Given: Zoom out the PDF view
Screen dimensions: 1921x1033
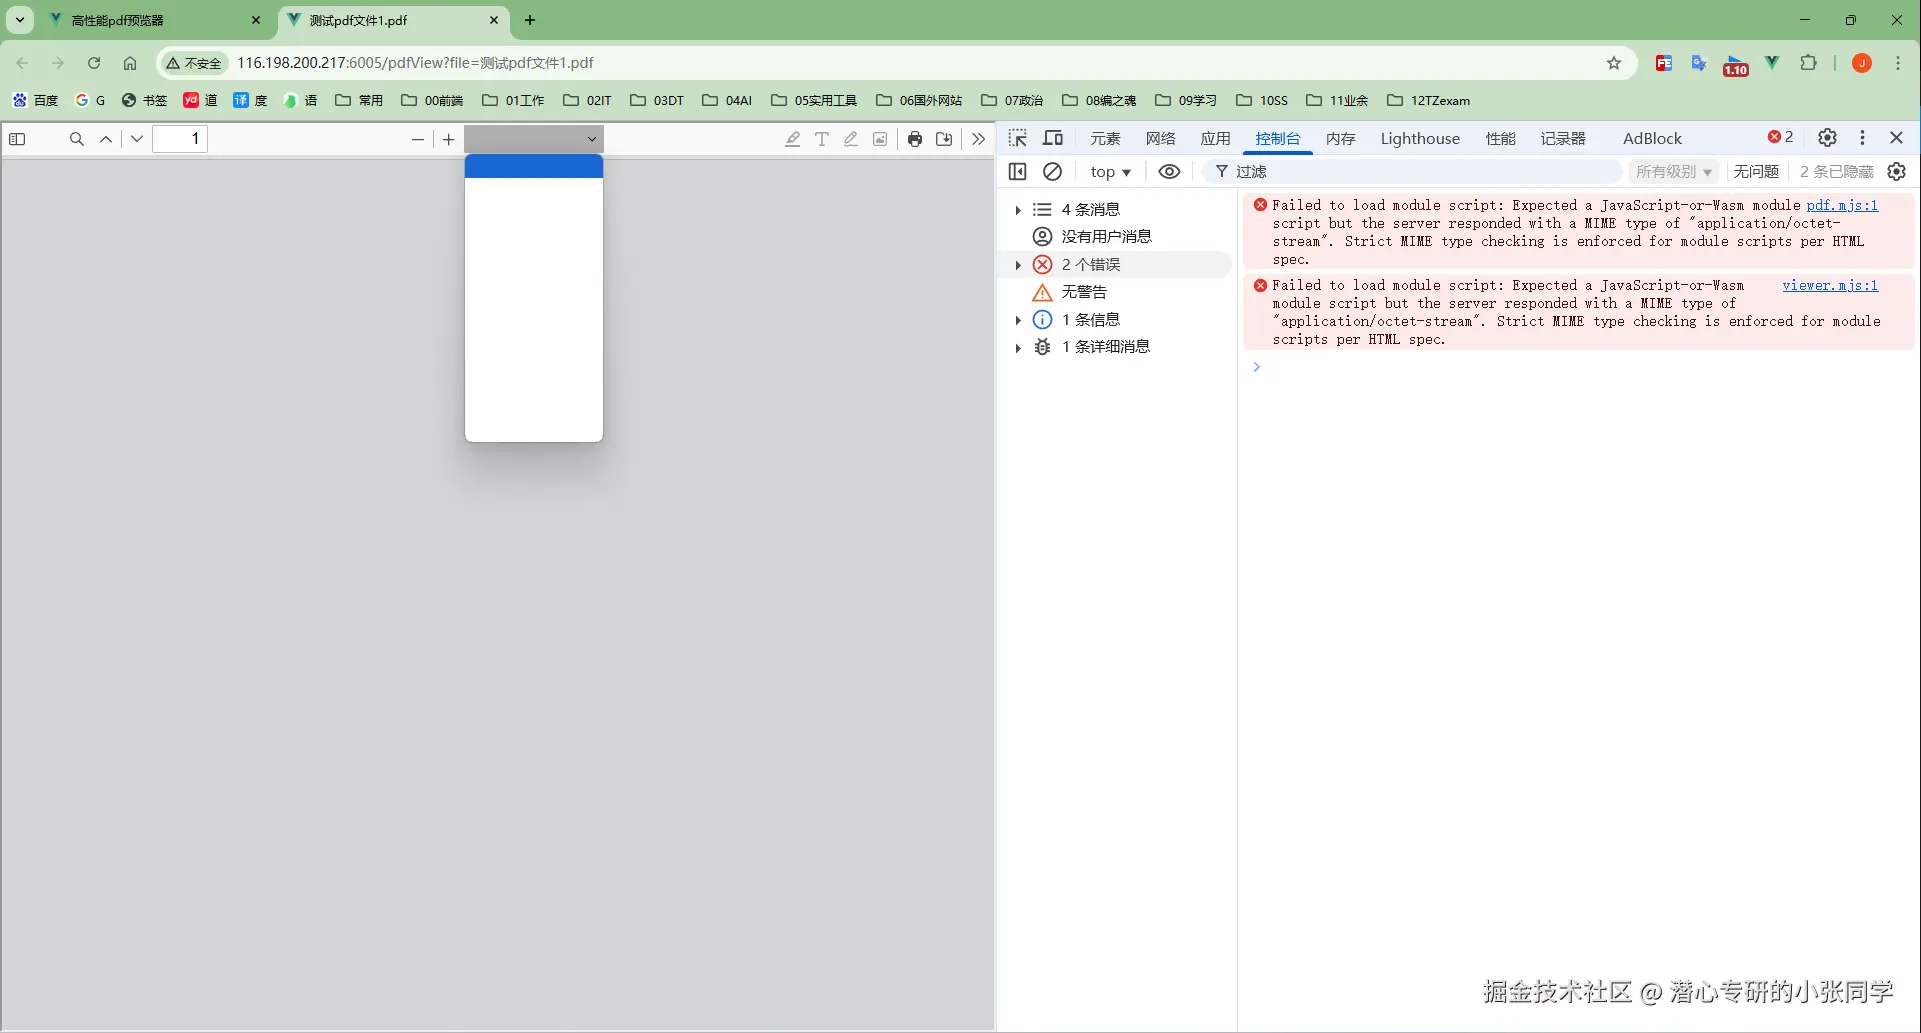Looking at the screenshot, I should [418, 139].
